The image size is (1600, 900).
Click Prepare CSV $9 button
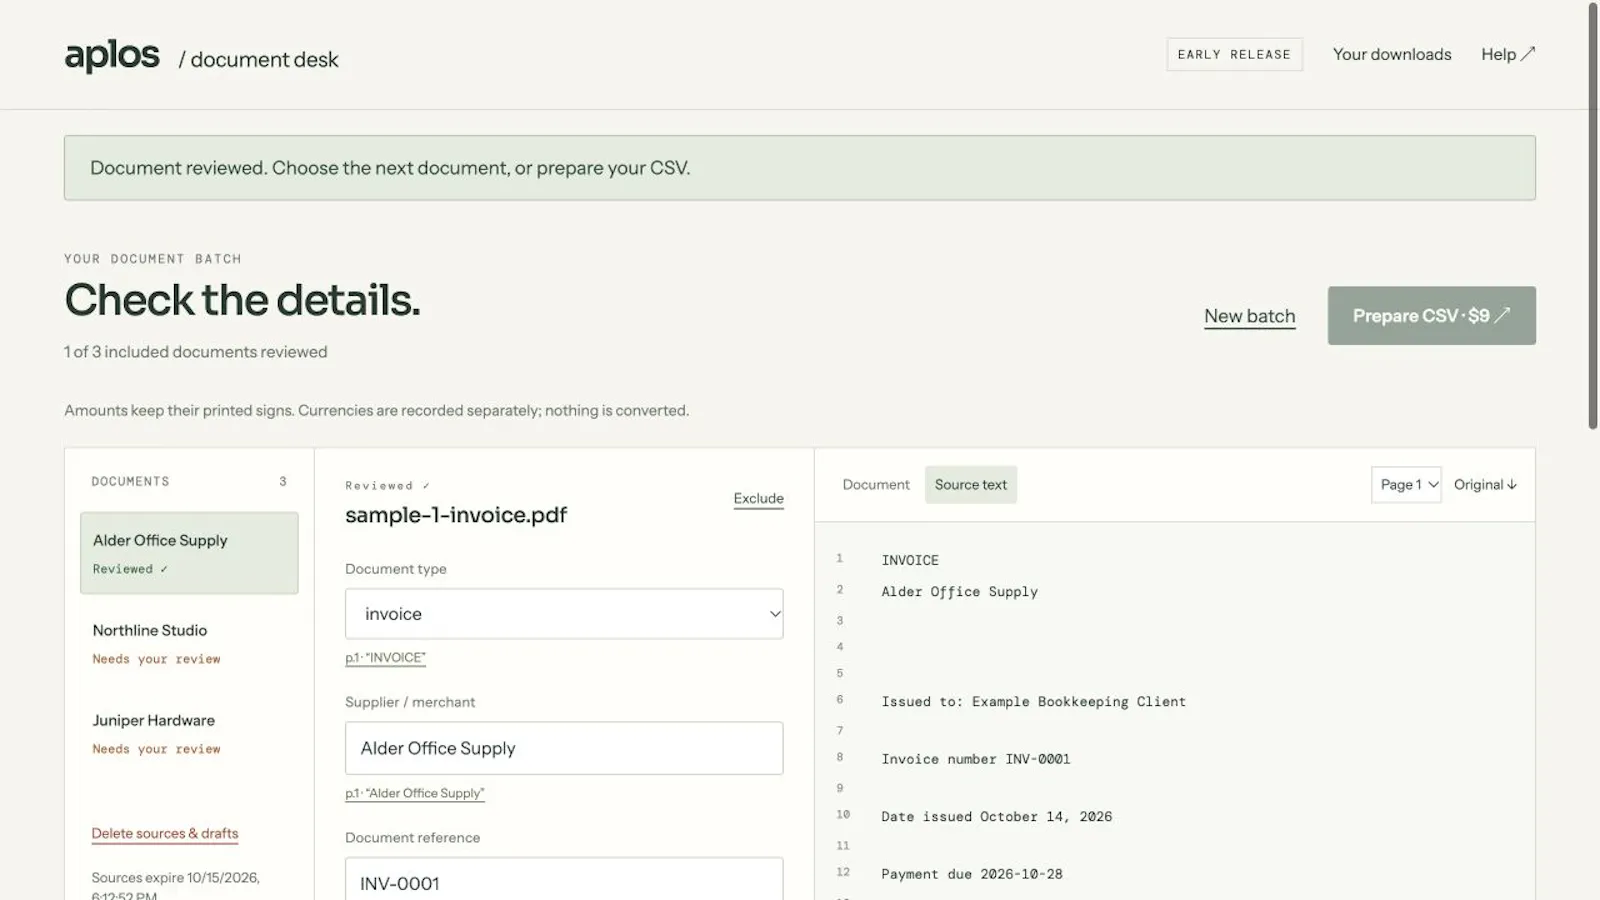coord(1431,316)
